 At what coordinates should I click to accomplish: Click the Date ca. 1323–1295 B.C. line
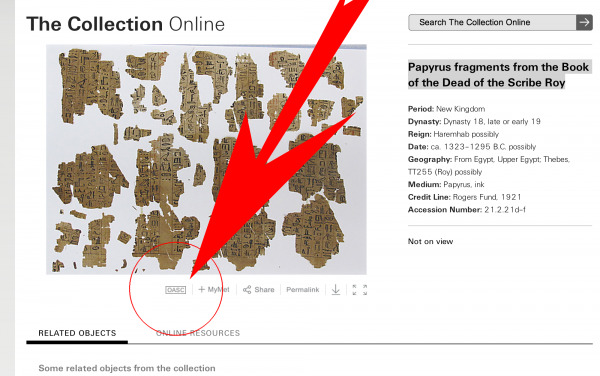tap(472, 147)
